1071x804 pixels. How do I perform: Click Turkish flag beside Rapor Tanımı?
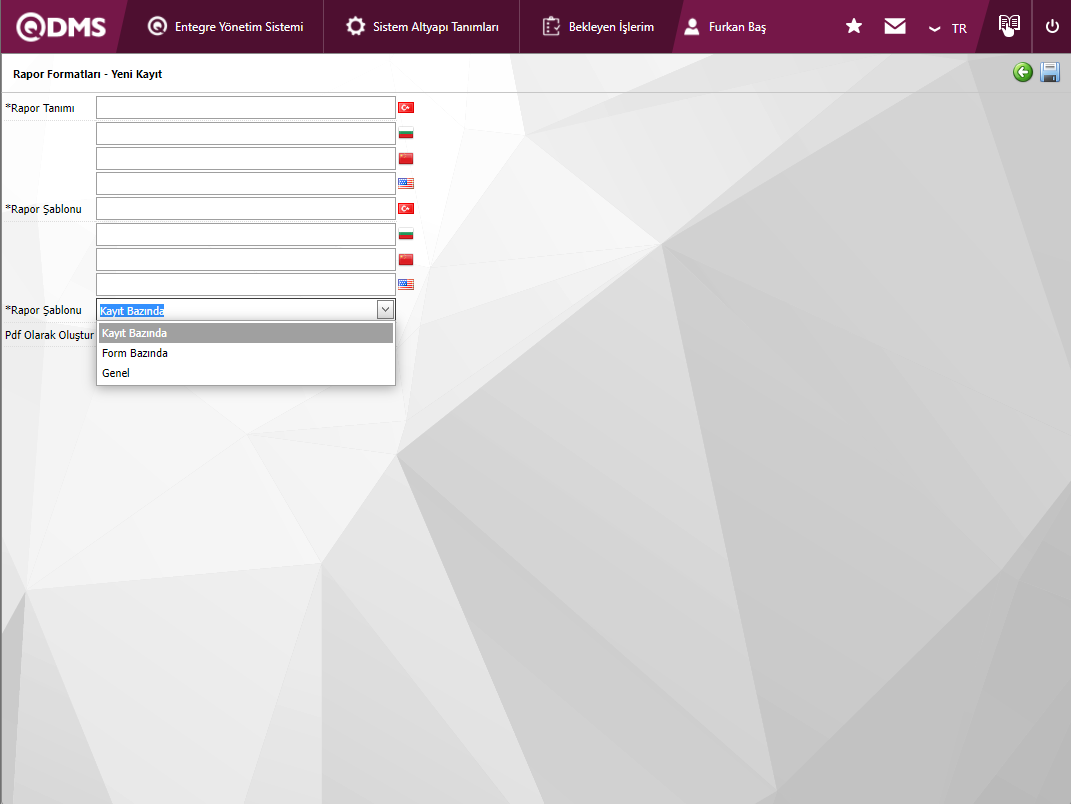click(x=406, y=107)
